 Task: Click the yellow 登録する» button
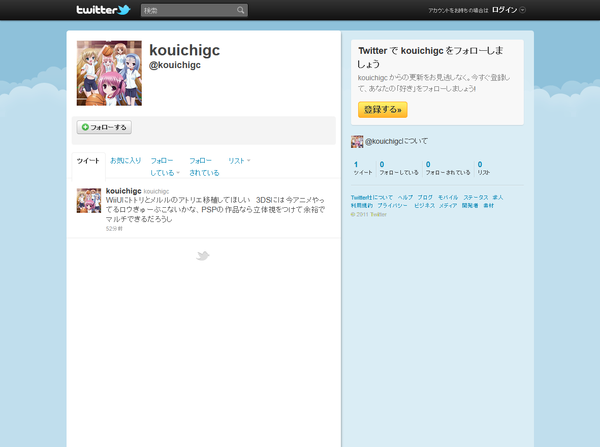coord(383,109)
